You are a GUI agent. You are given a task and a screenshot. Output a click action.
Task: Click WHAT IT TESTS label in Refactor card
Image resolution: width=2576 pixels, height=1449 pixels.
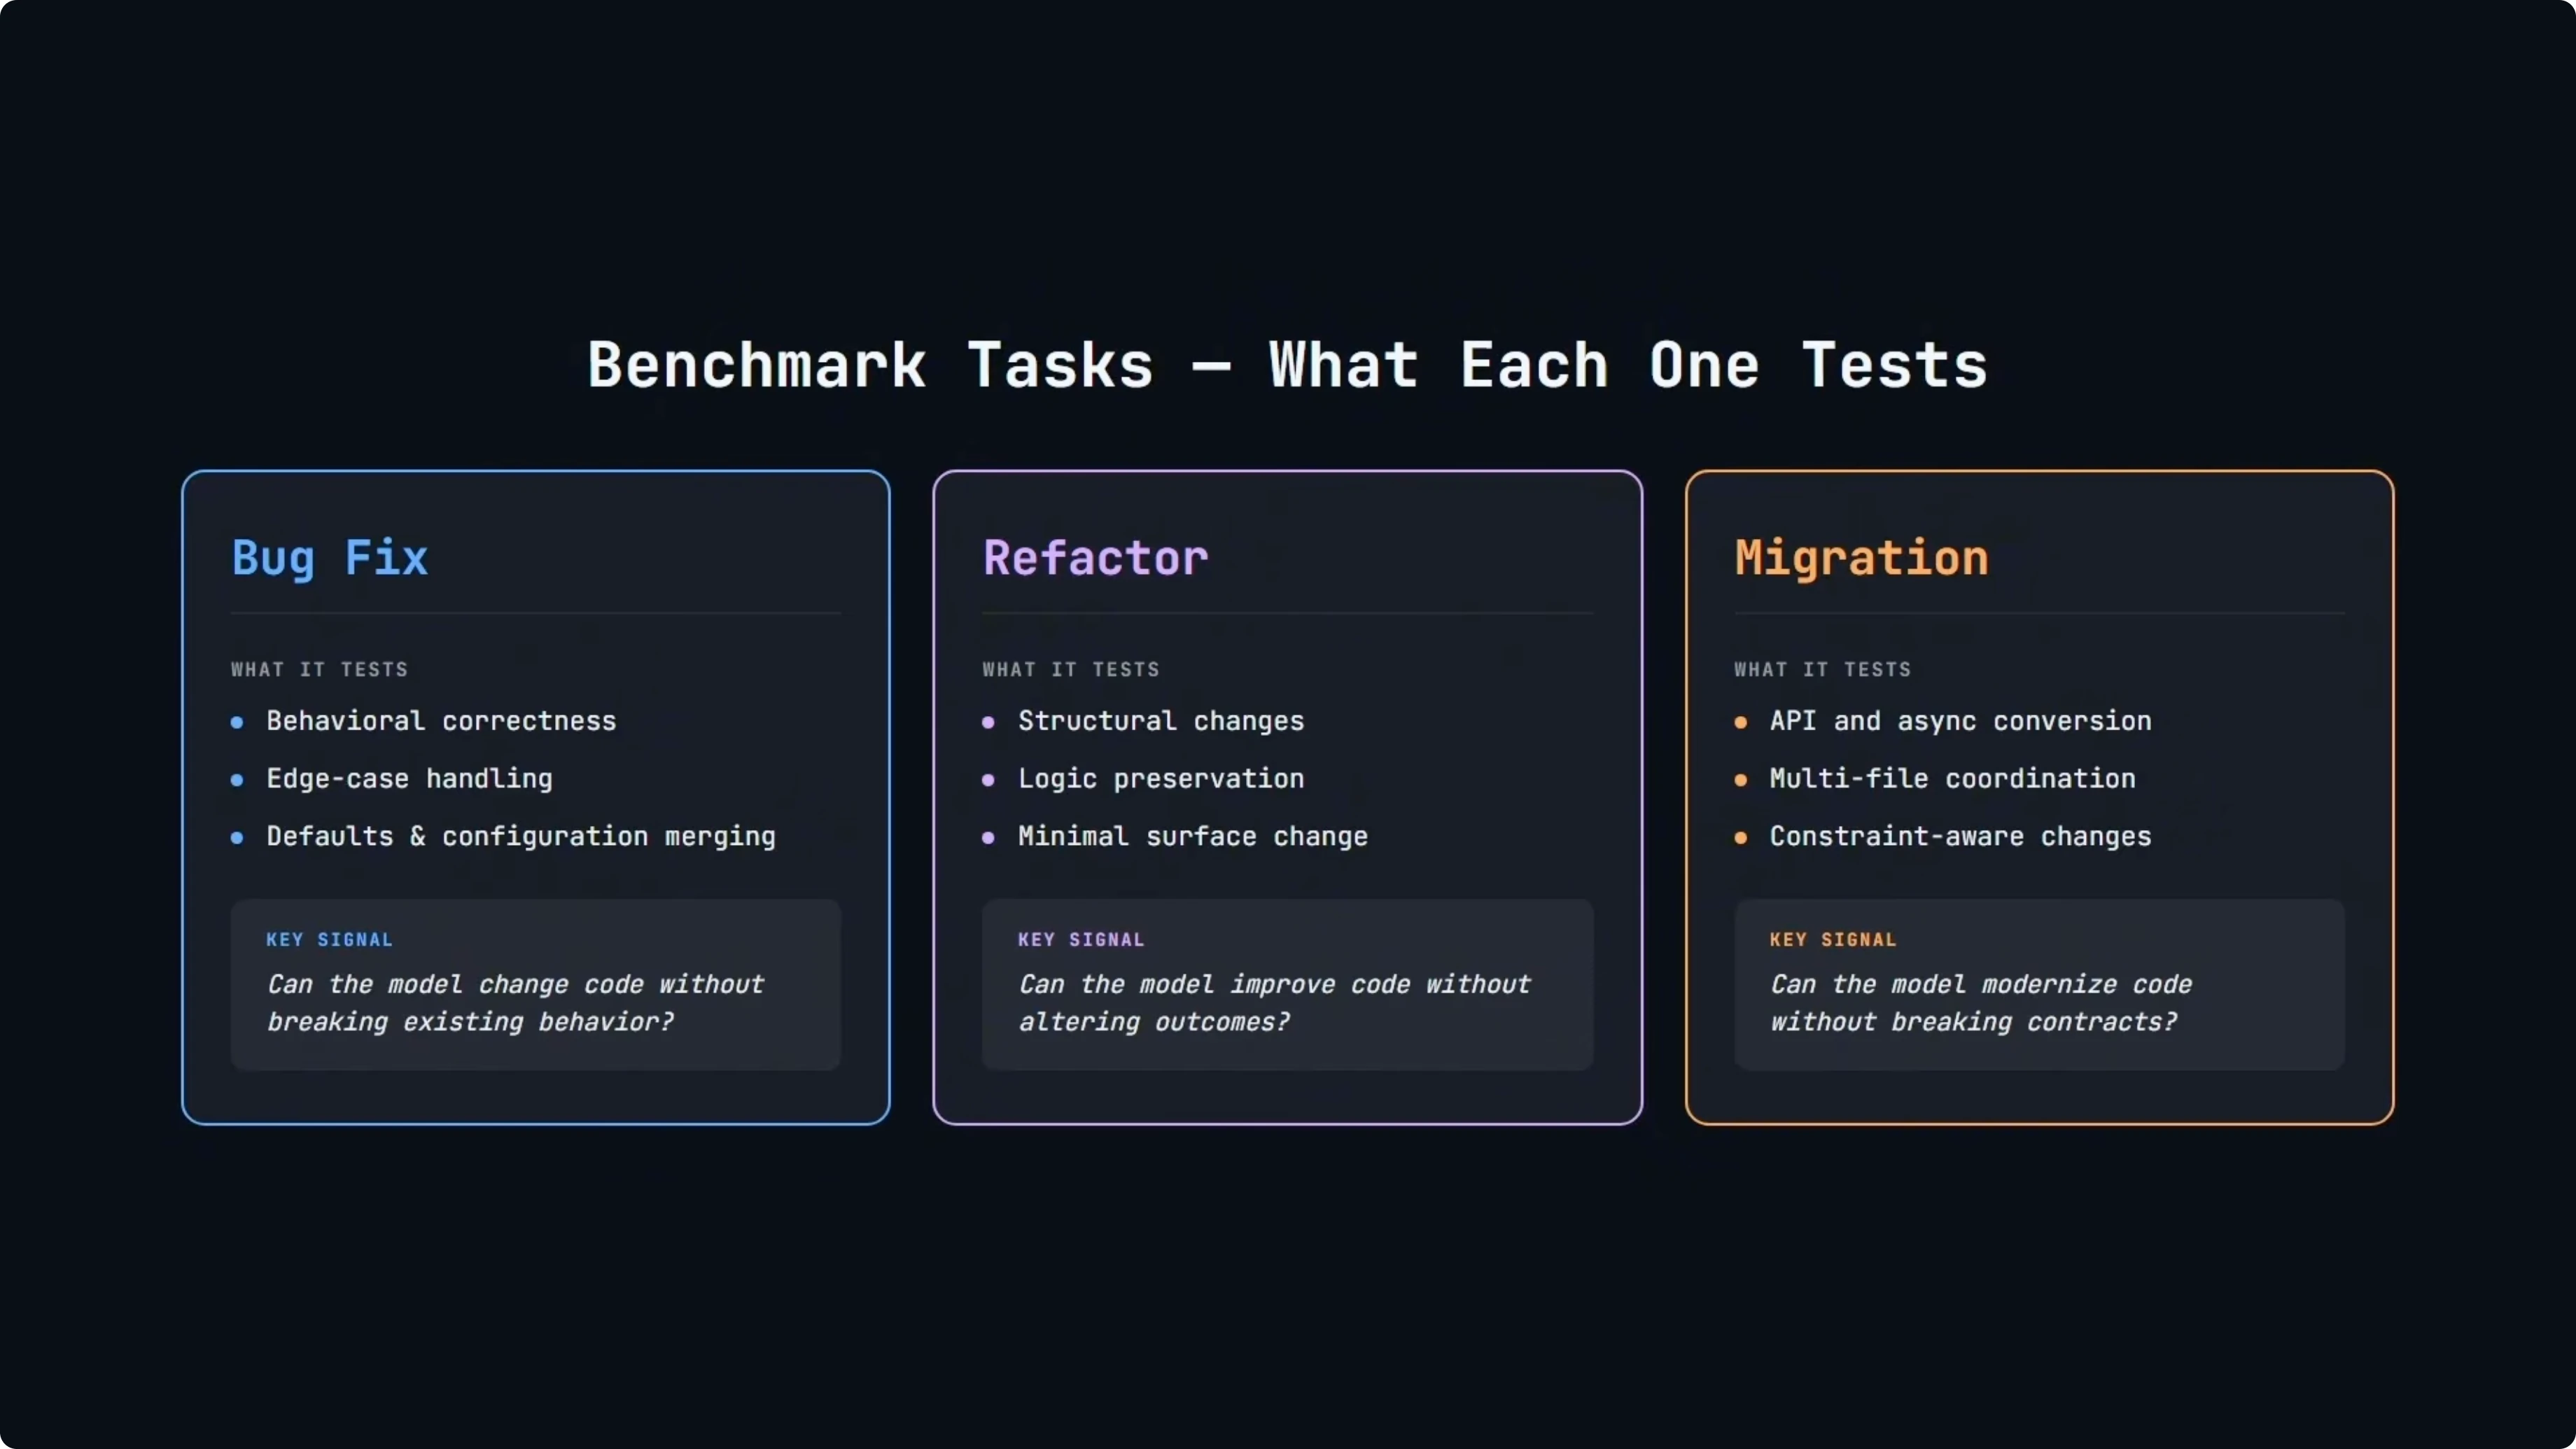coord(1070,670)
